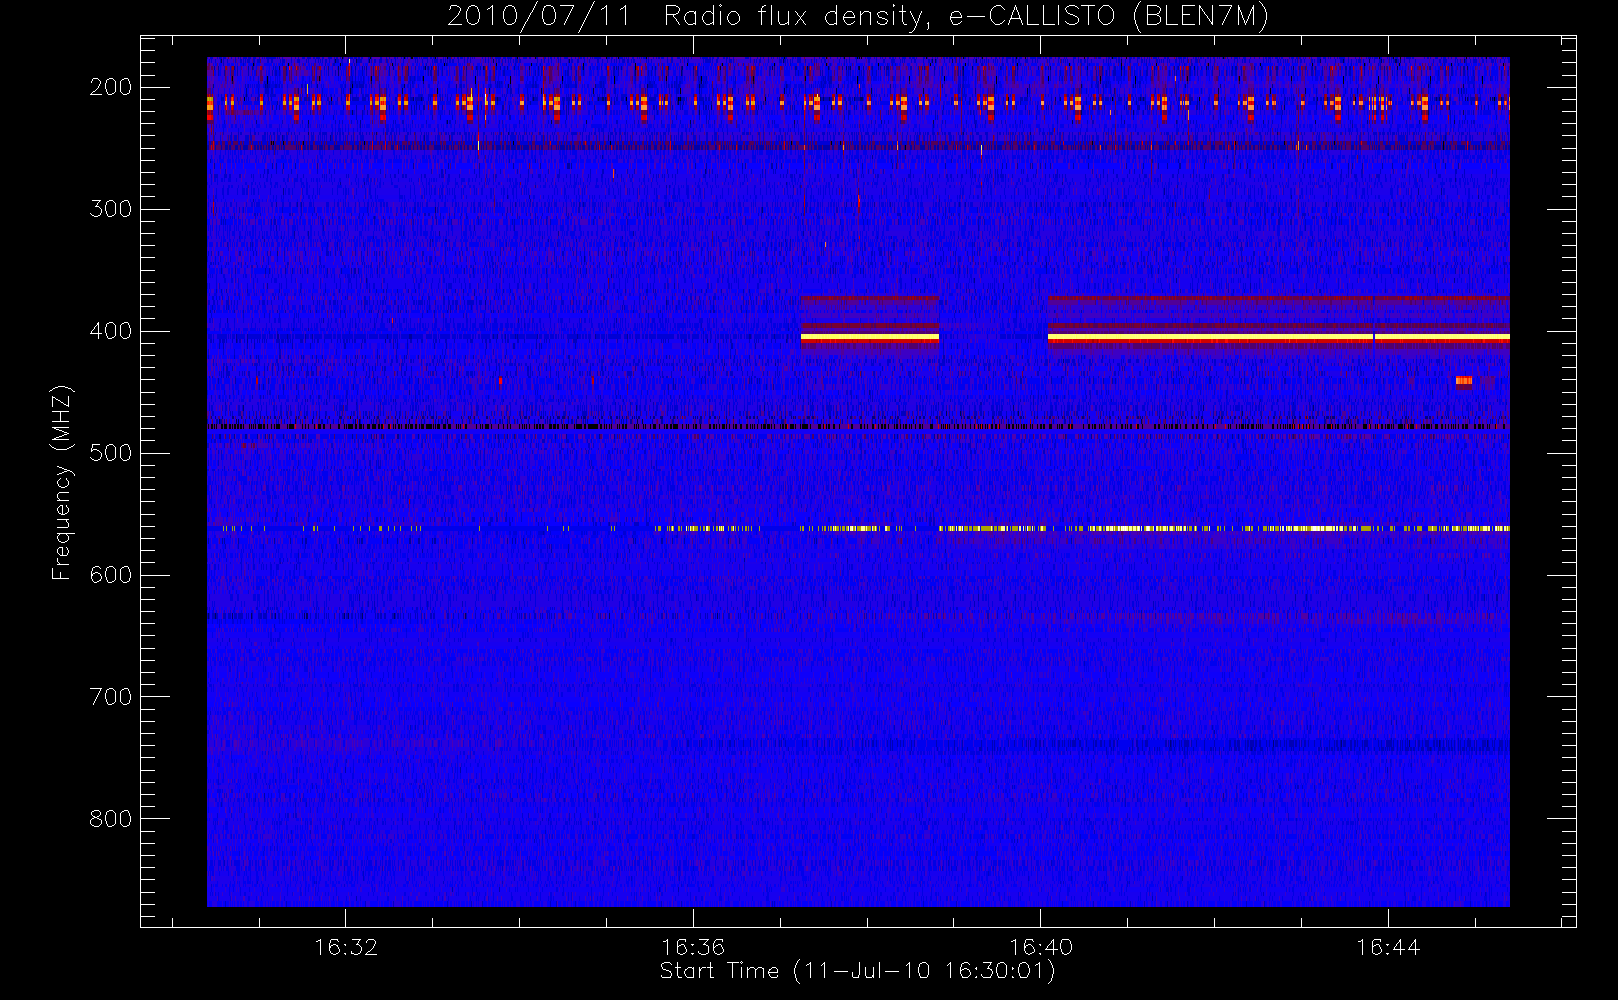Click the dark interference line near 480 MHz
The image size is (1618, 1000).
click(x=858, y=427)
